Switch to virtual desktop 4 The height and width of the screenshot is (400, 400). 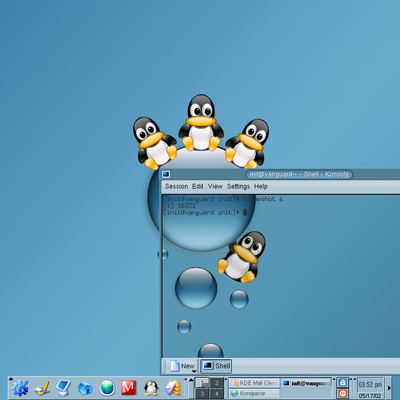pyautogui.click(x=217, y=393)
